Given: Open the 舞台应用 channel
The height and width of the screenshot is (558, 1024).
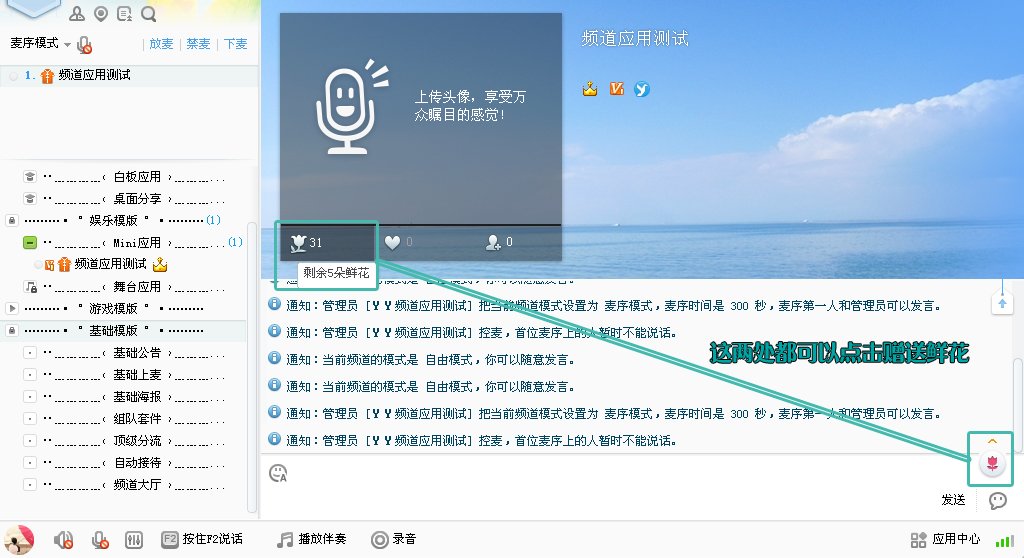Looking at the screenshot, I should [136, 287].
